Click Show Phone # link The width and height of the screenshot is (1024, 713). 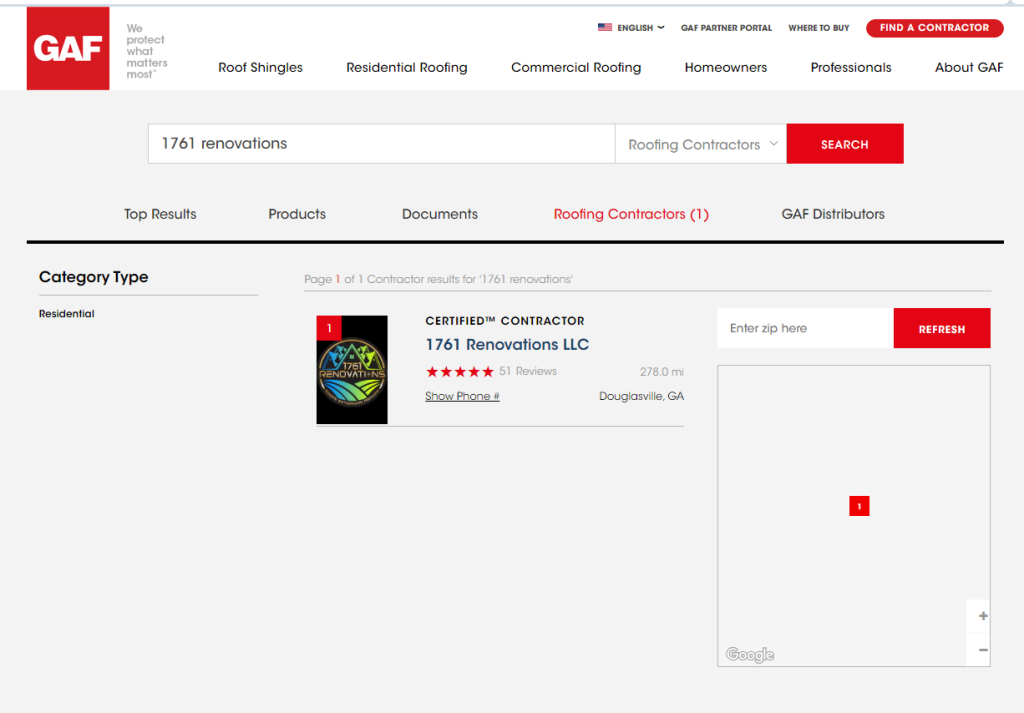coord(462,396)
